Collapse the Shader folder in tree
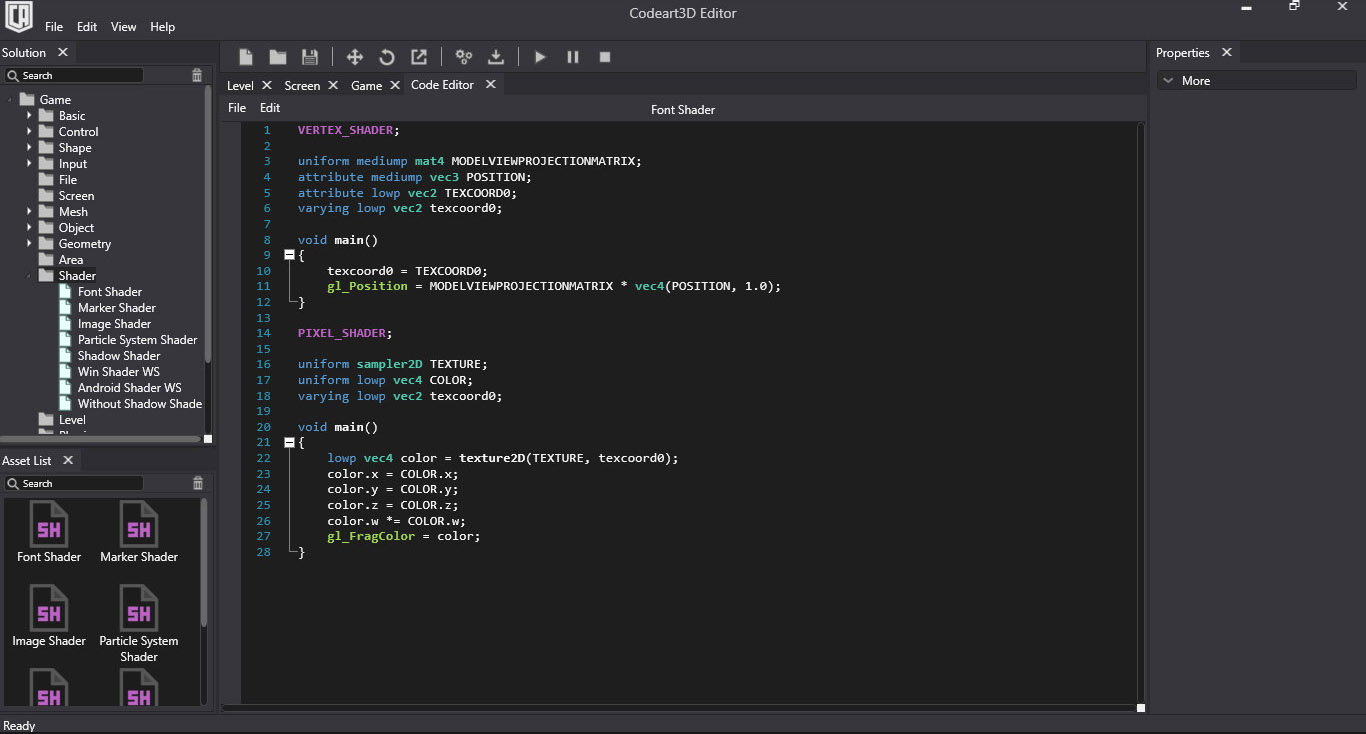 pyautogui.click(x=30, y=276)
